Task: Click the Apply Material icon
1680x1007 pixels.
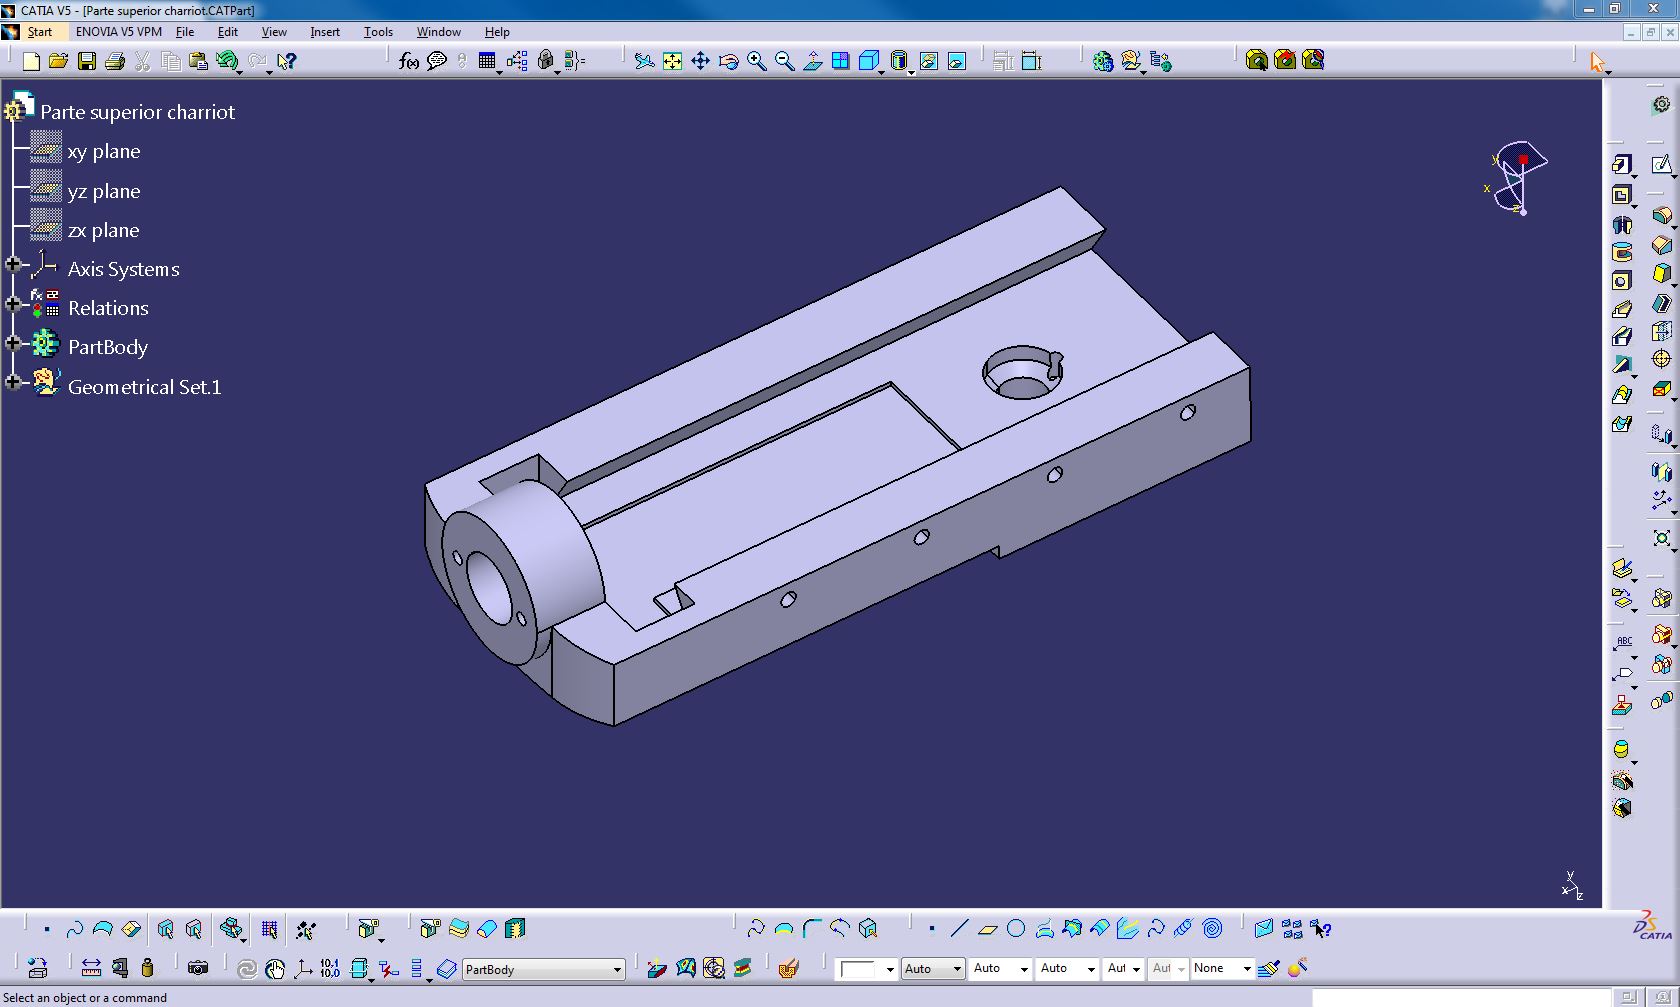Action: point(788,968)
